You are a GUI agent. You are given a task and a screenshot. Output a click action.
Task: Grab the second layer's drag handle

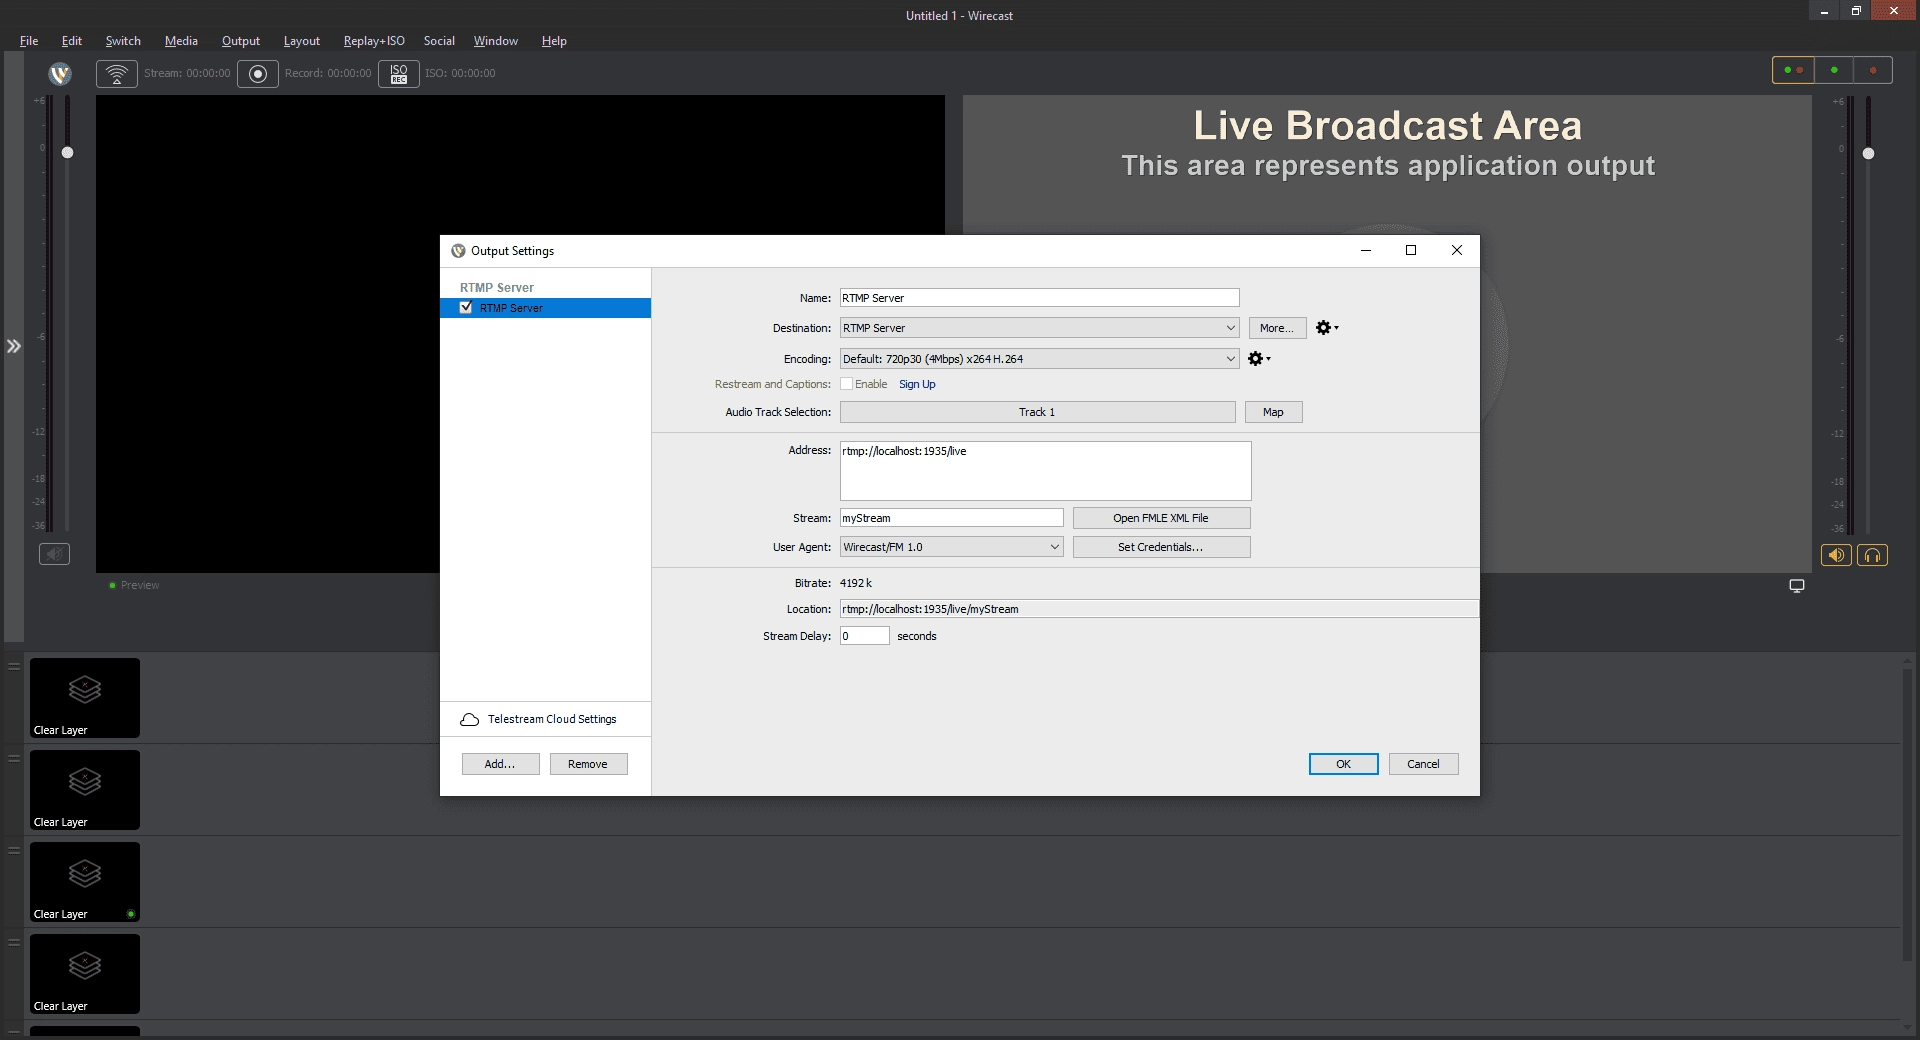pyautogui.click(x=14, y=758)
